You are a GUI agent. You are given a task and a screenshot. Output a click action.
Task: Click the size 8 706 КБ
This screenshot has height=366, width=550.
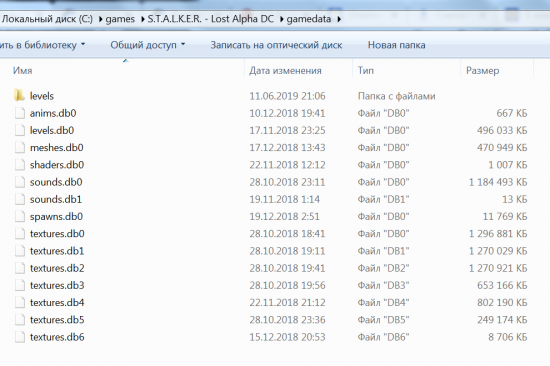(508, 337)
